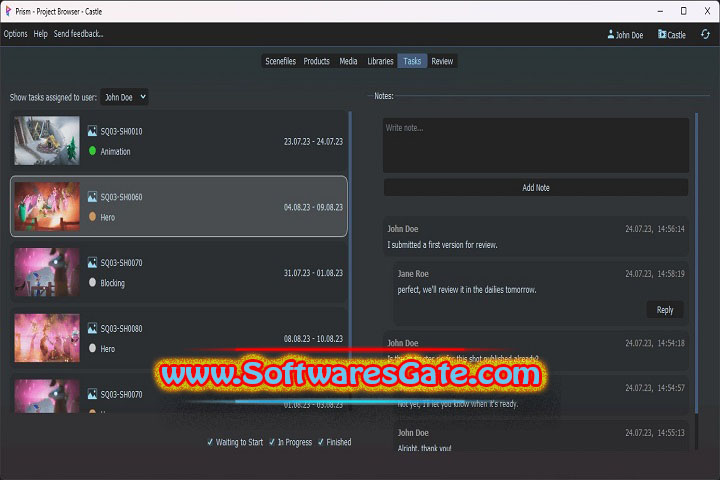
Task: Select the Tasks tab
Action: (412, 61)
